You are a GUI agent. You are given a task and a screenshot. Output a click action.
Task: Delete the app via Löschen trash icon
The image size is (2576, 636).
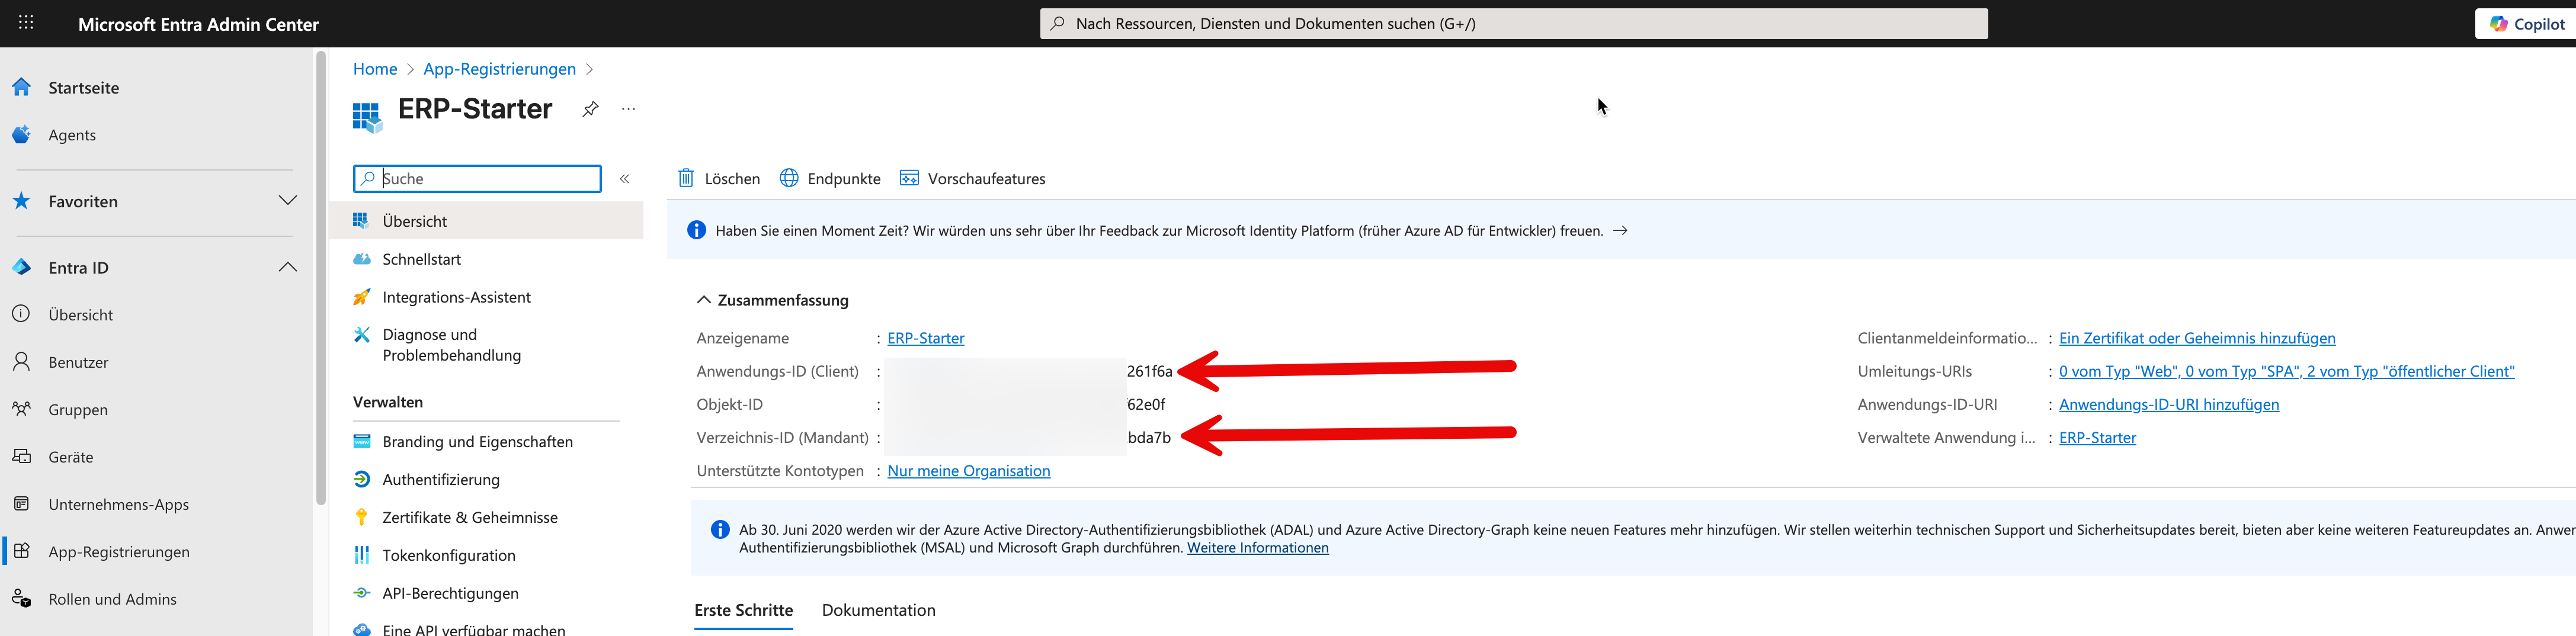(x=686, y=178)
